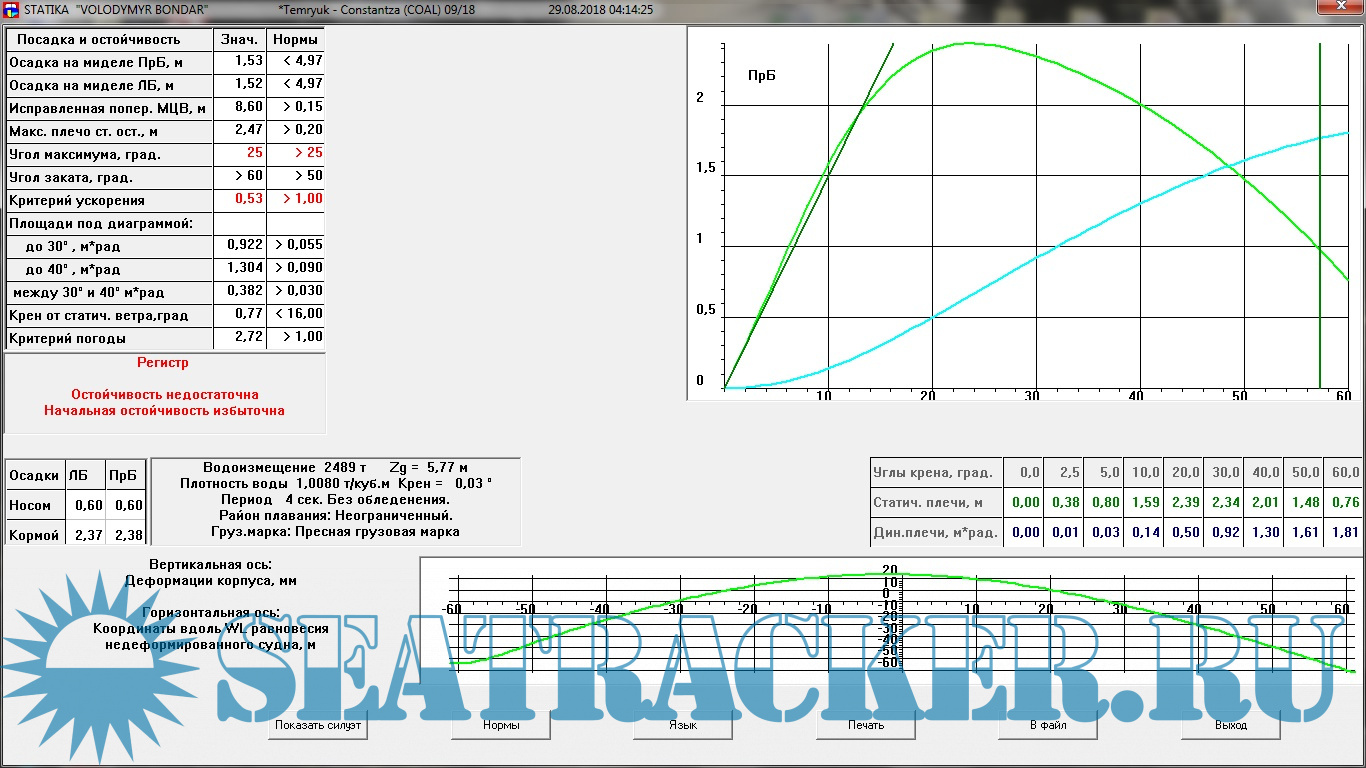Click the "Водоизмещение 2489 т" info line
The image size is (1366, 768).
285,467
